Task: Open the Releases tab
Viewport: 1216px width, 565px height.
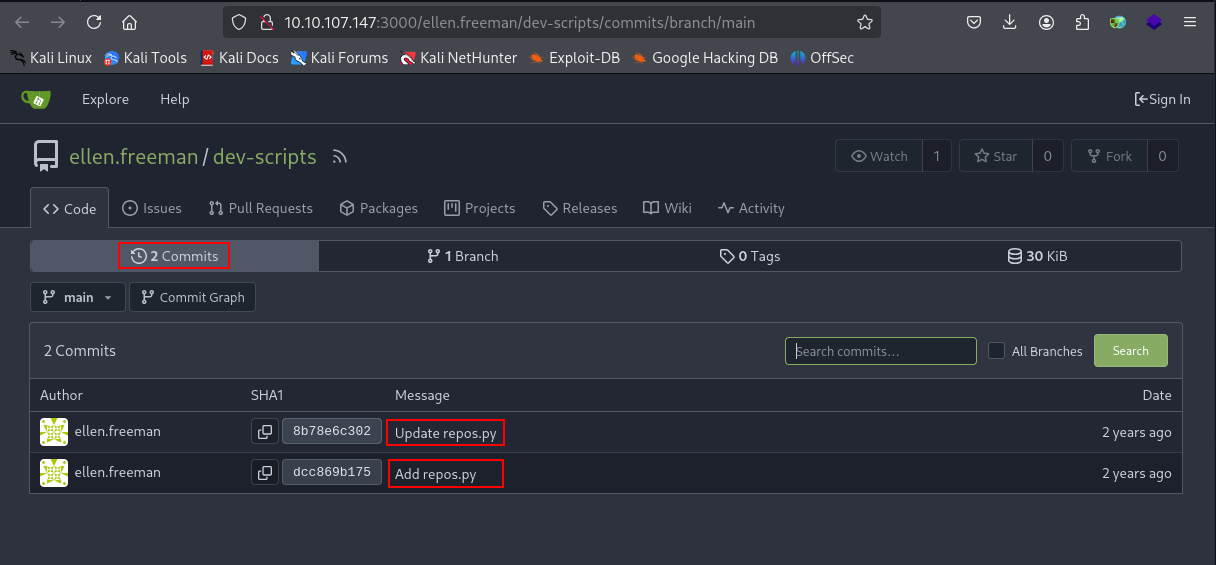Action: (580, 208)
